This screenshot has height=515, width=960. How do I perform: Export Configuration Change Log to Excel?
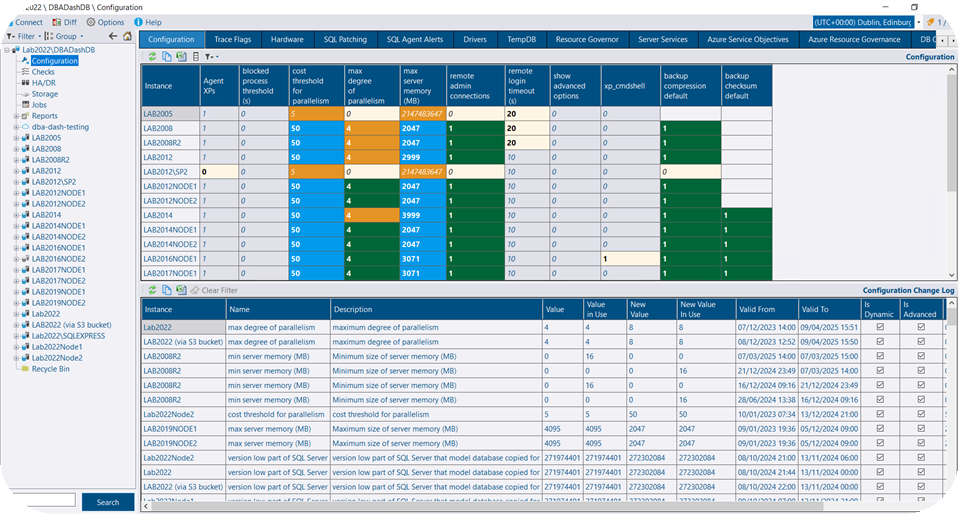click(181, 290)
